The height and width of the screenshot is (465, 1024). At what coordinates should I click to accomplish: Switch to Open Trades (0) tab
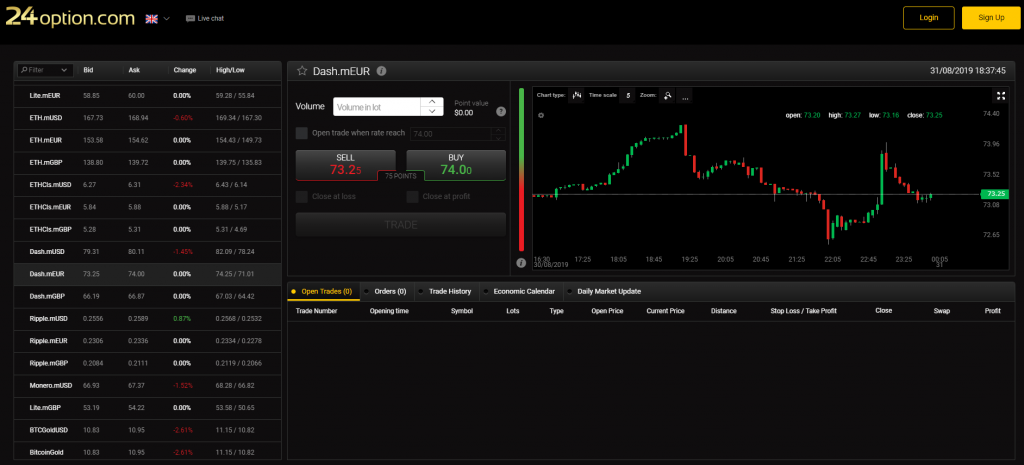(324, 291)
